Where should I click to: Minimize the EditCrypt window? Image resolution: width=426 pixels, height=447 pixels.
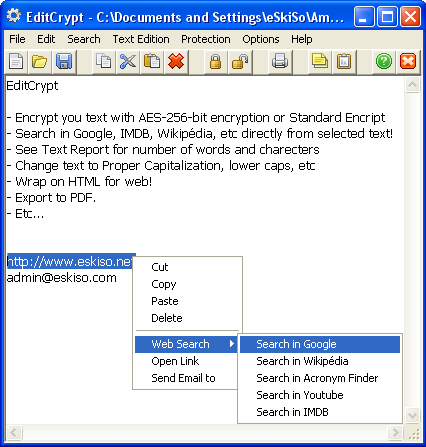[363, 16]
